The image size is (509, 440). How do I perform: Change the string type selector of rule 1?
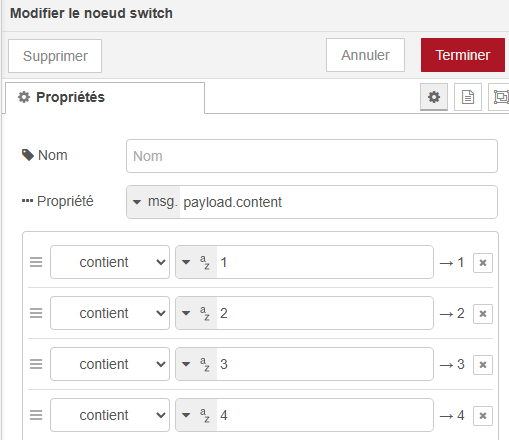pyautogui.click(x=196, y=262)
